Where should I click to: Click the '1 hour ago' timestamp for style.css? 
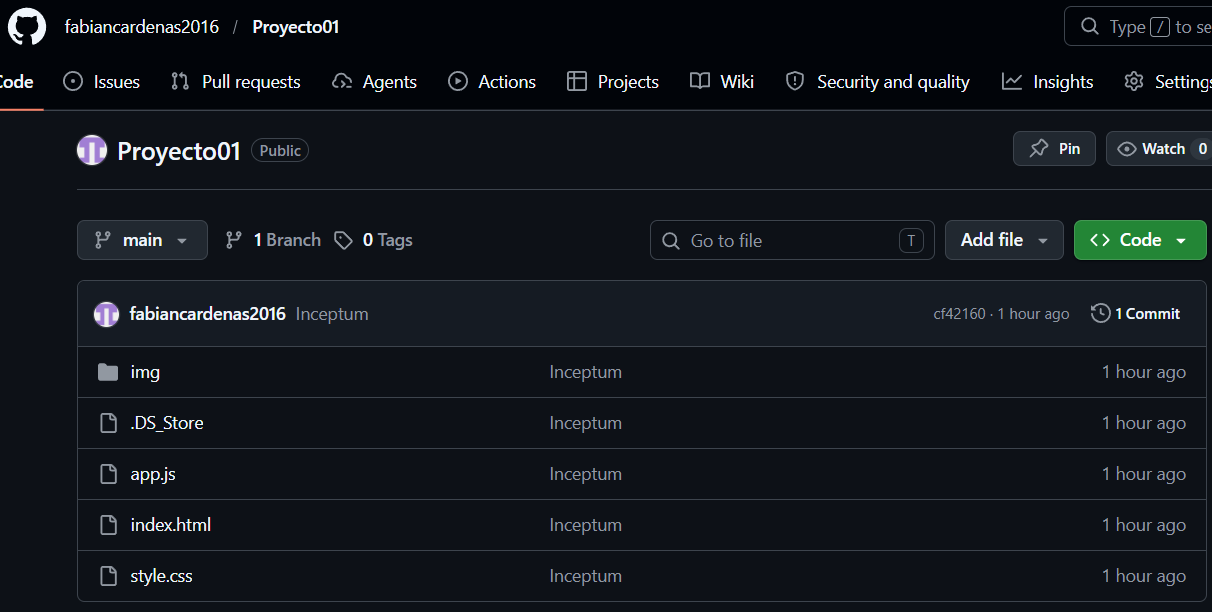tap(1144, 576)
